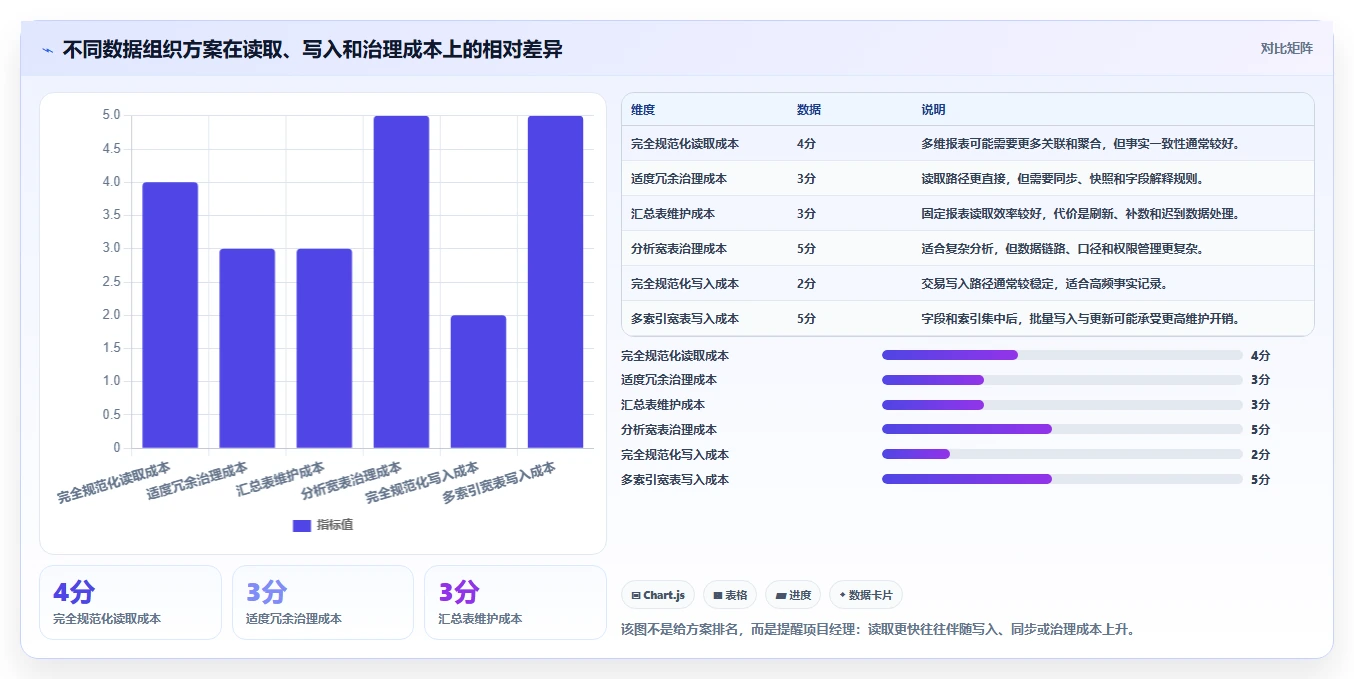Click the 适度冗余治理成本 progress bar
Screen dimensions: 1354x679
pos(1062,380)
